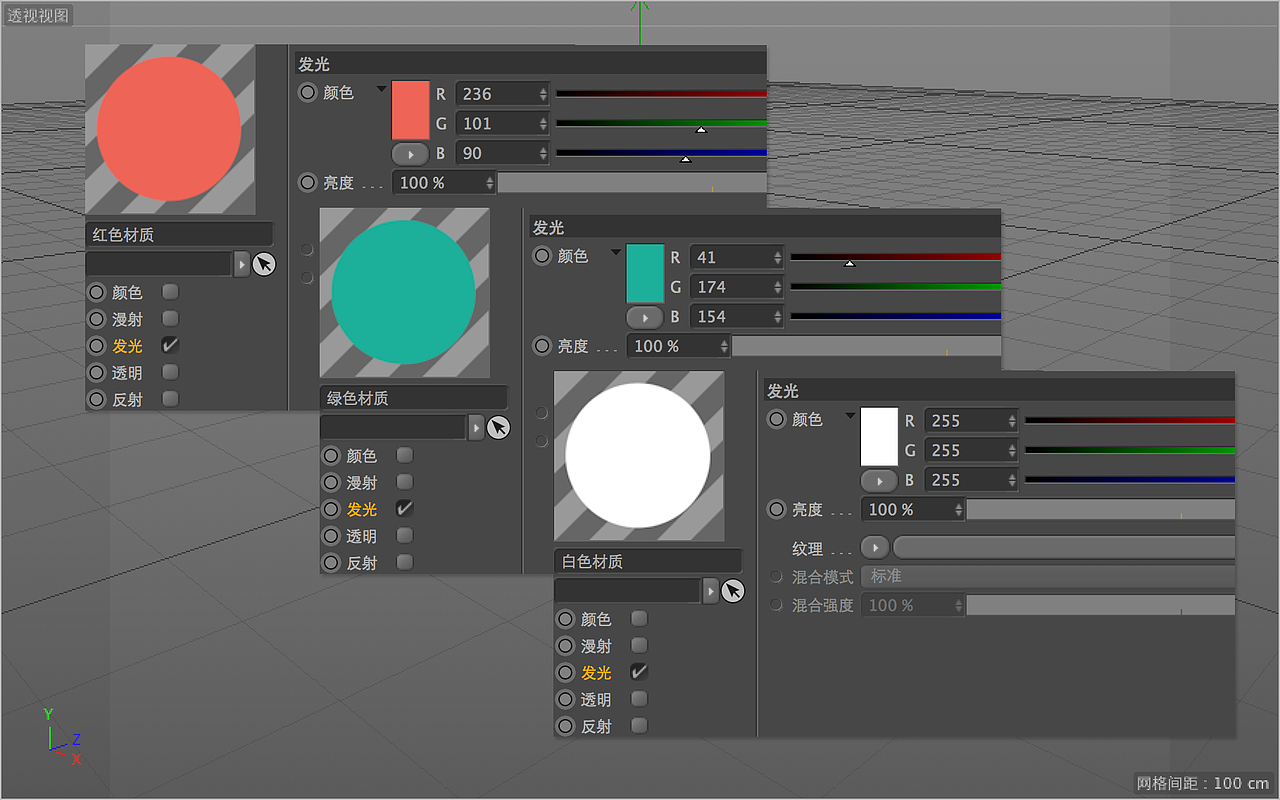Enable 反射 checkbox in green material panel
The width and height of the screenshot is (1280, 800).
coord(404,562)
